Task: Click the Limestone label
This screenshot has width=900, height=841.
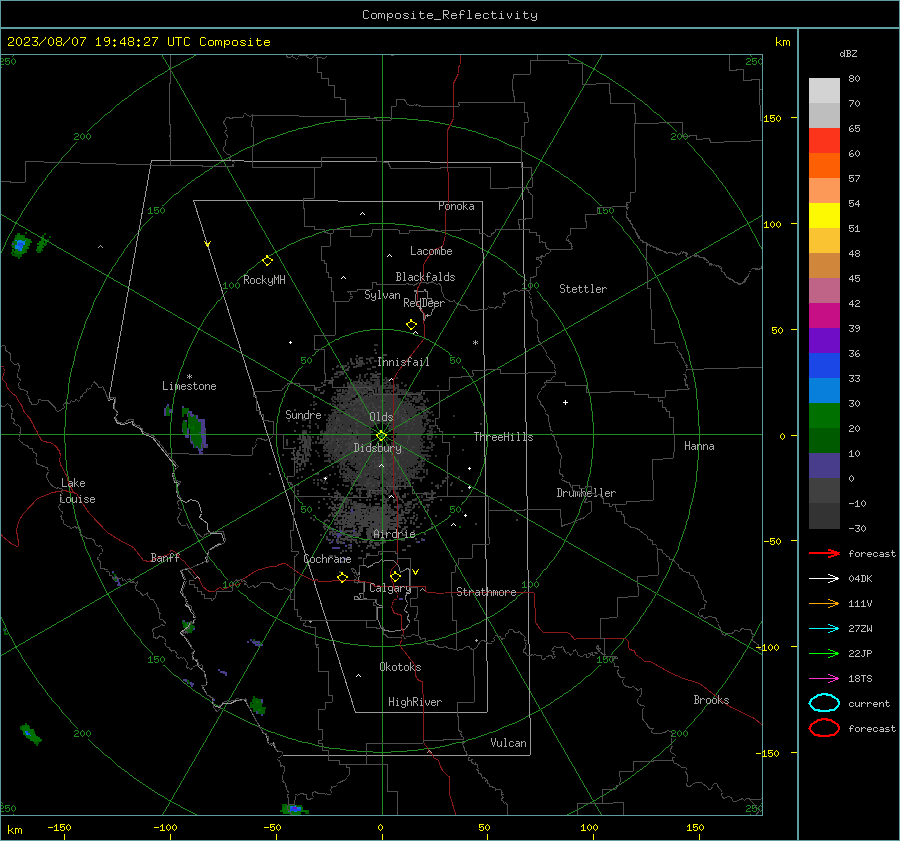Action: (x=189, y=386)
